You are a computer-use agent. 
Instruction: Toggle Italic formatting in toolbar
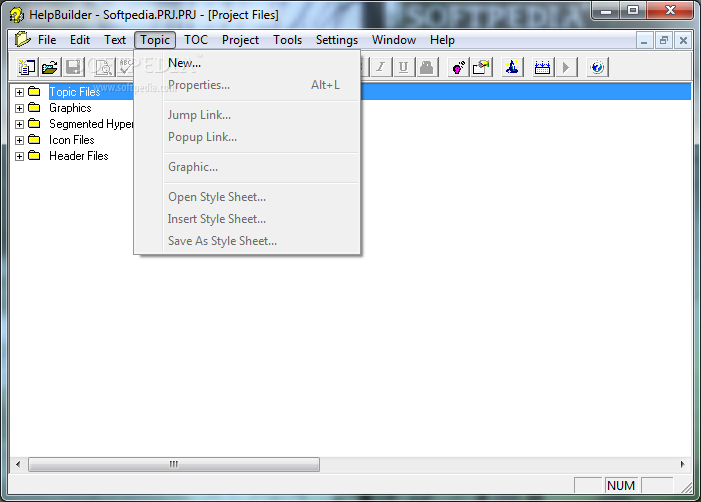(x=380, y=67)
